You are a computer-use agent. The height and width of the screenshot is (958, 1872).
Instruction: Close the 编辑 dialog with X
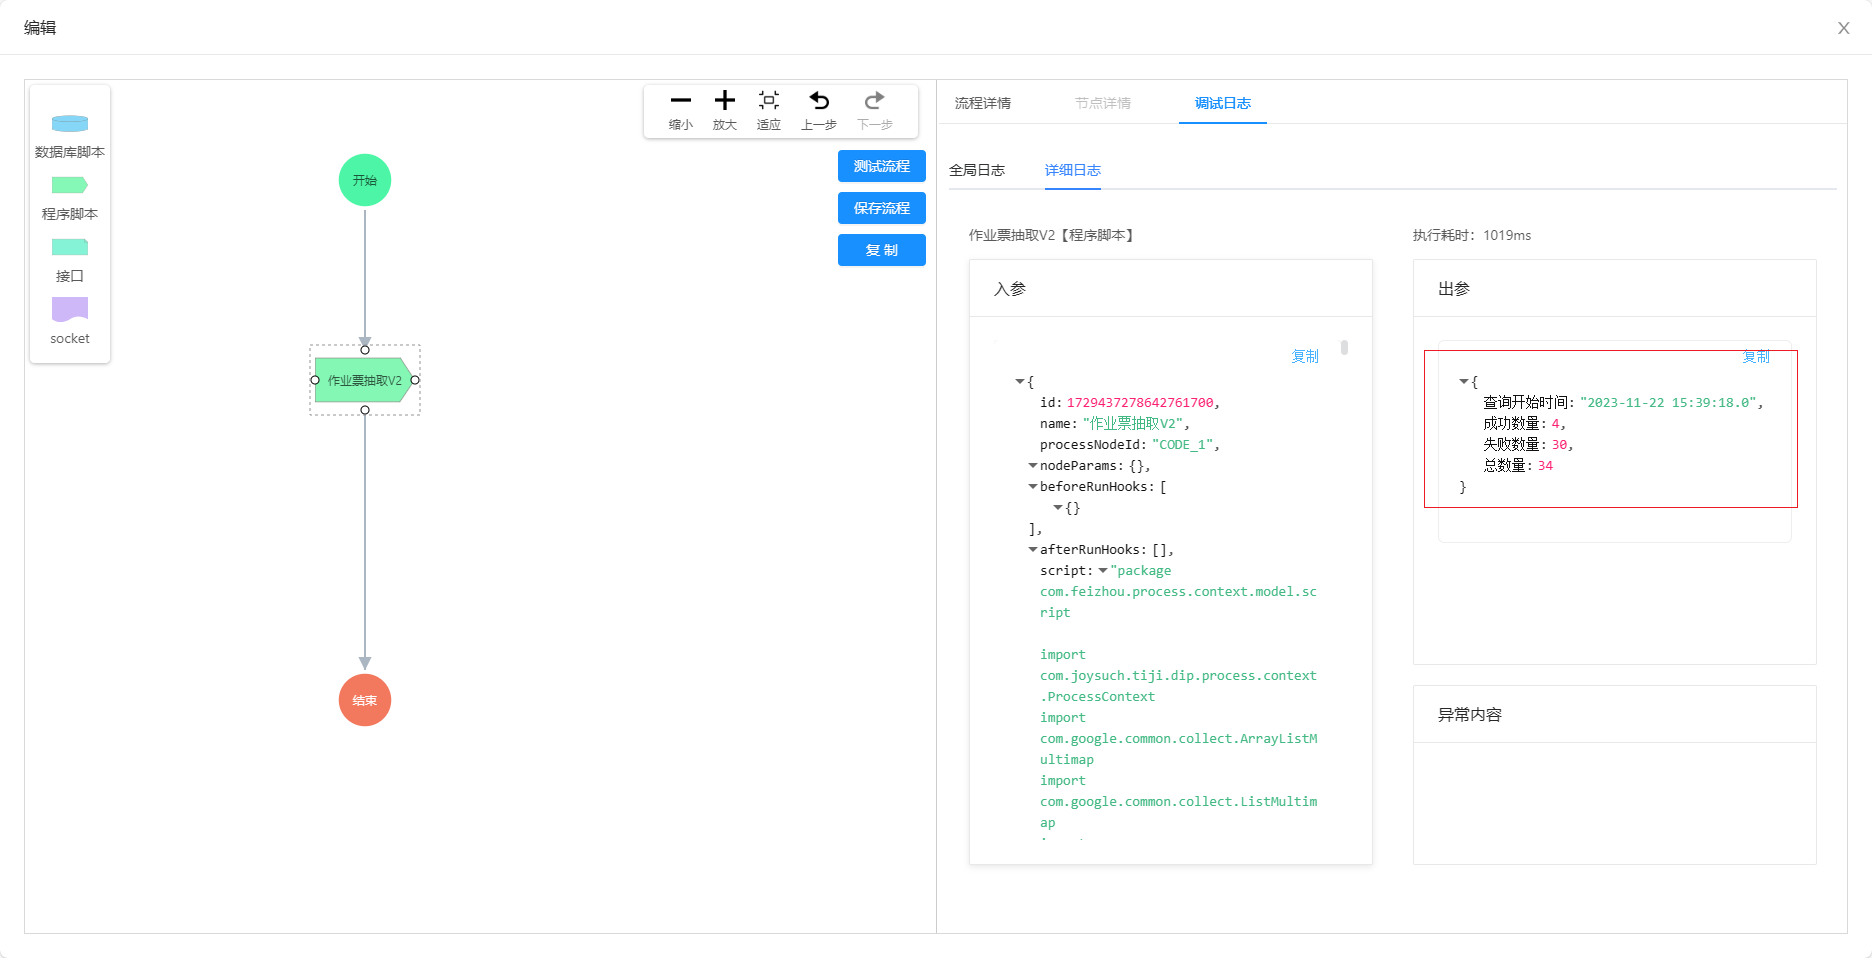[1844, 28]
